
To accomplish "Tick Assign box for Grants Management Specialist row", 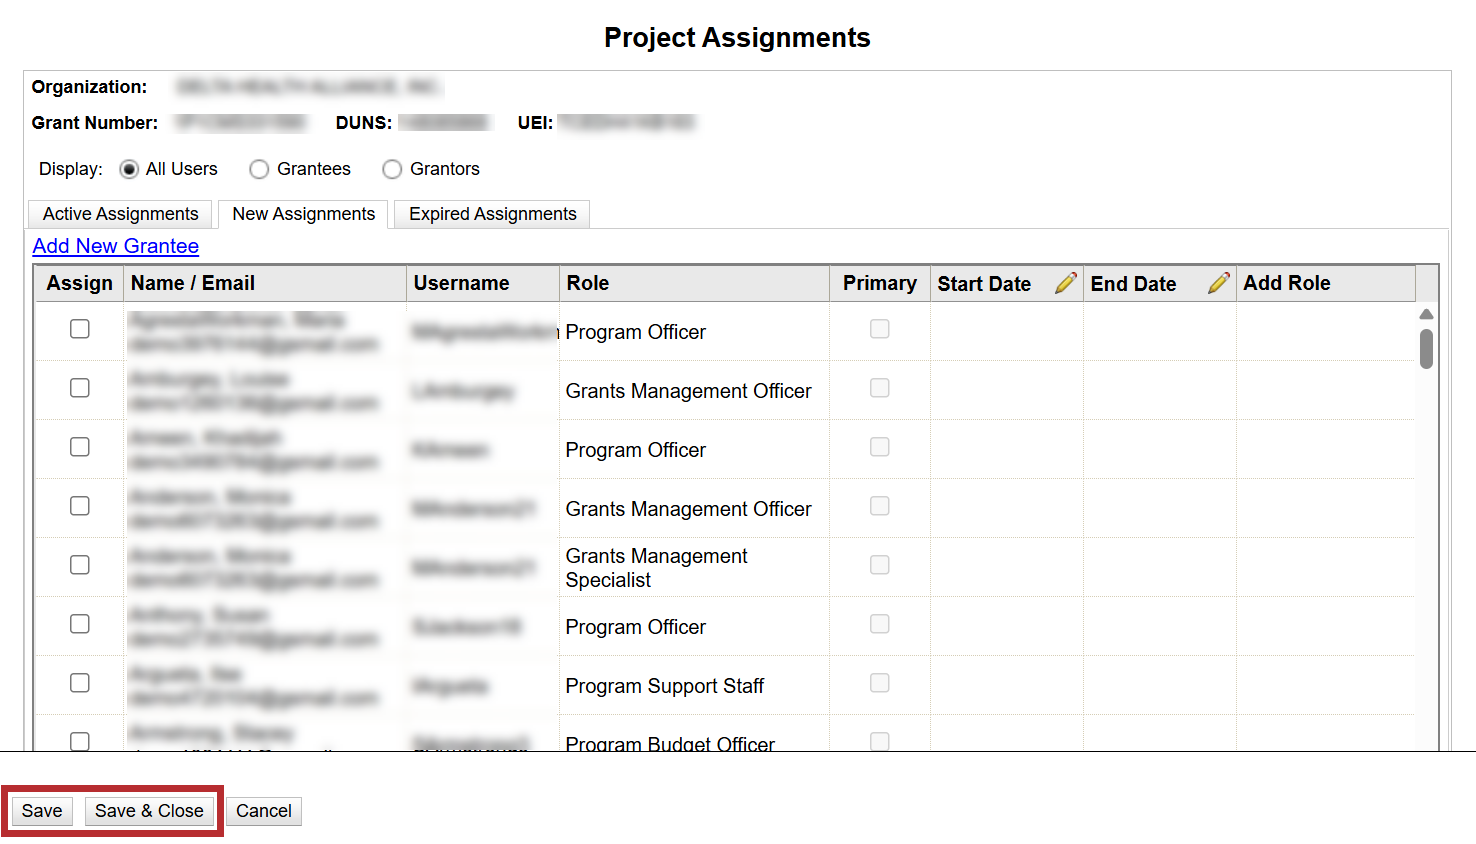I will [x=80, y=565].
